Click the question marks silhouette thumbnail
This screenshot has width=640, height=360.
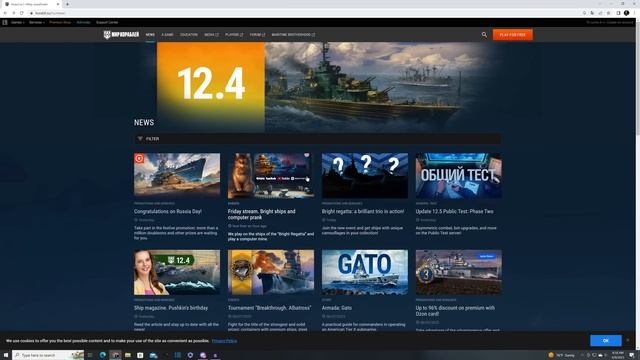[365, 176]
